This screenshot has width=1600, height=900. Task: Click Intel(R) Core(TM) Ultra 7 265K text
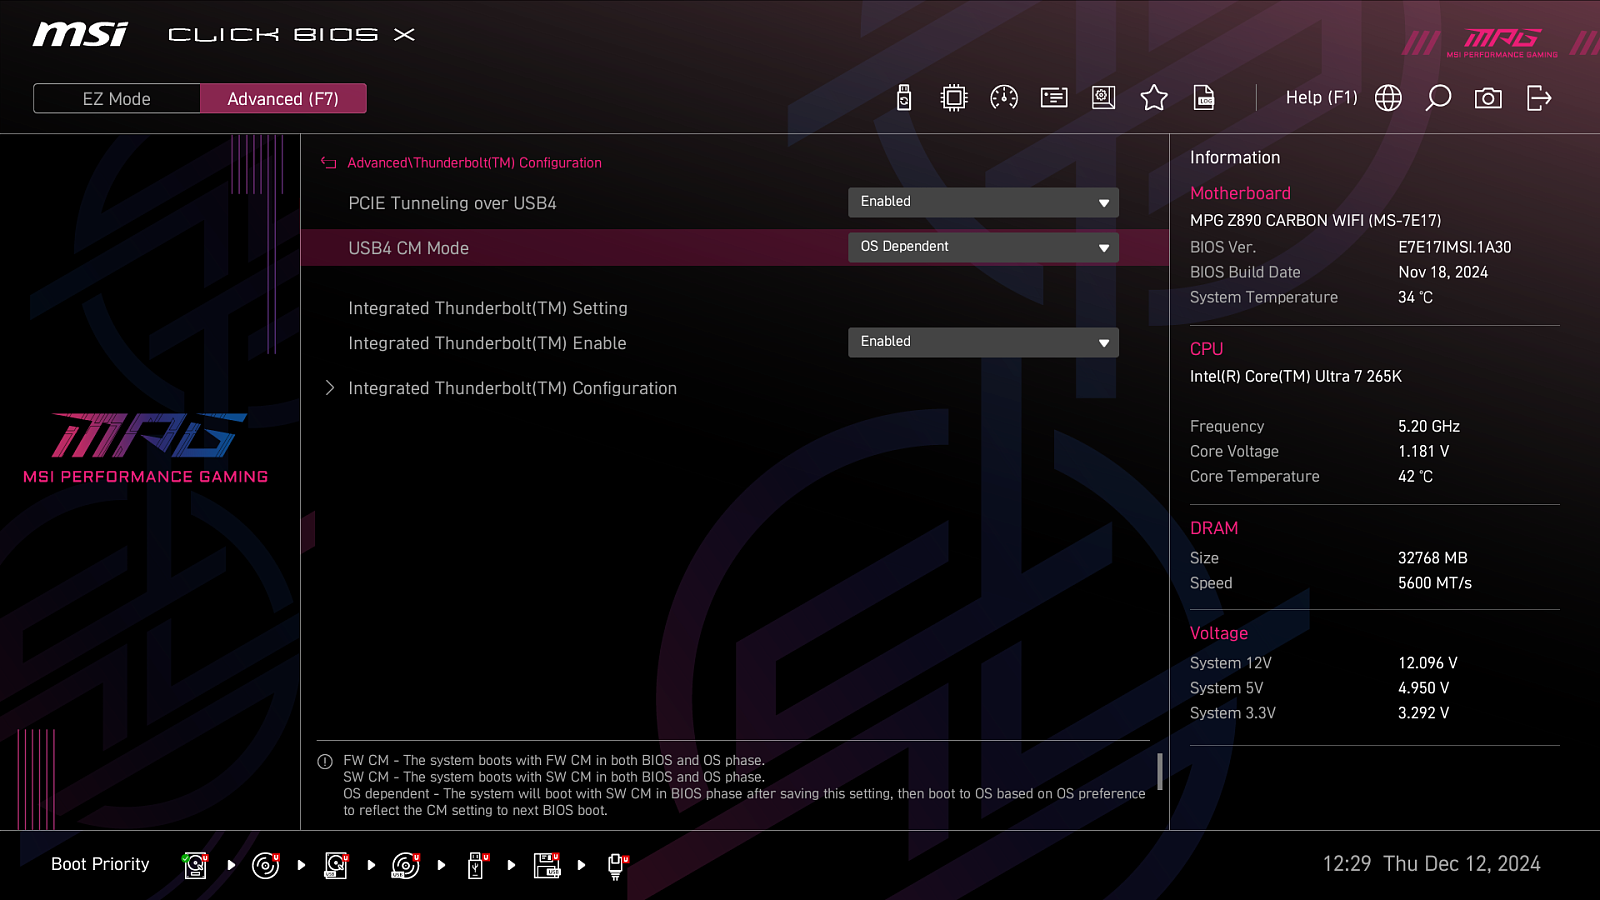[1296, 376]
